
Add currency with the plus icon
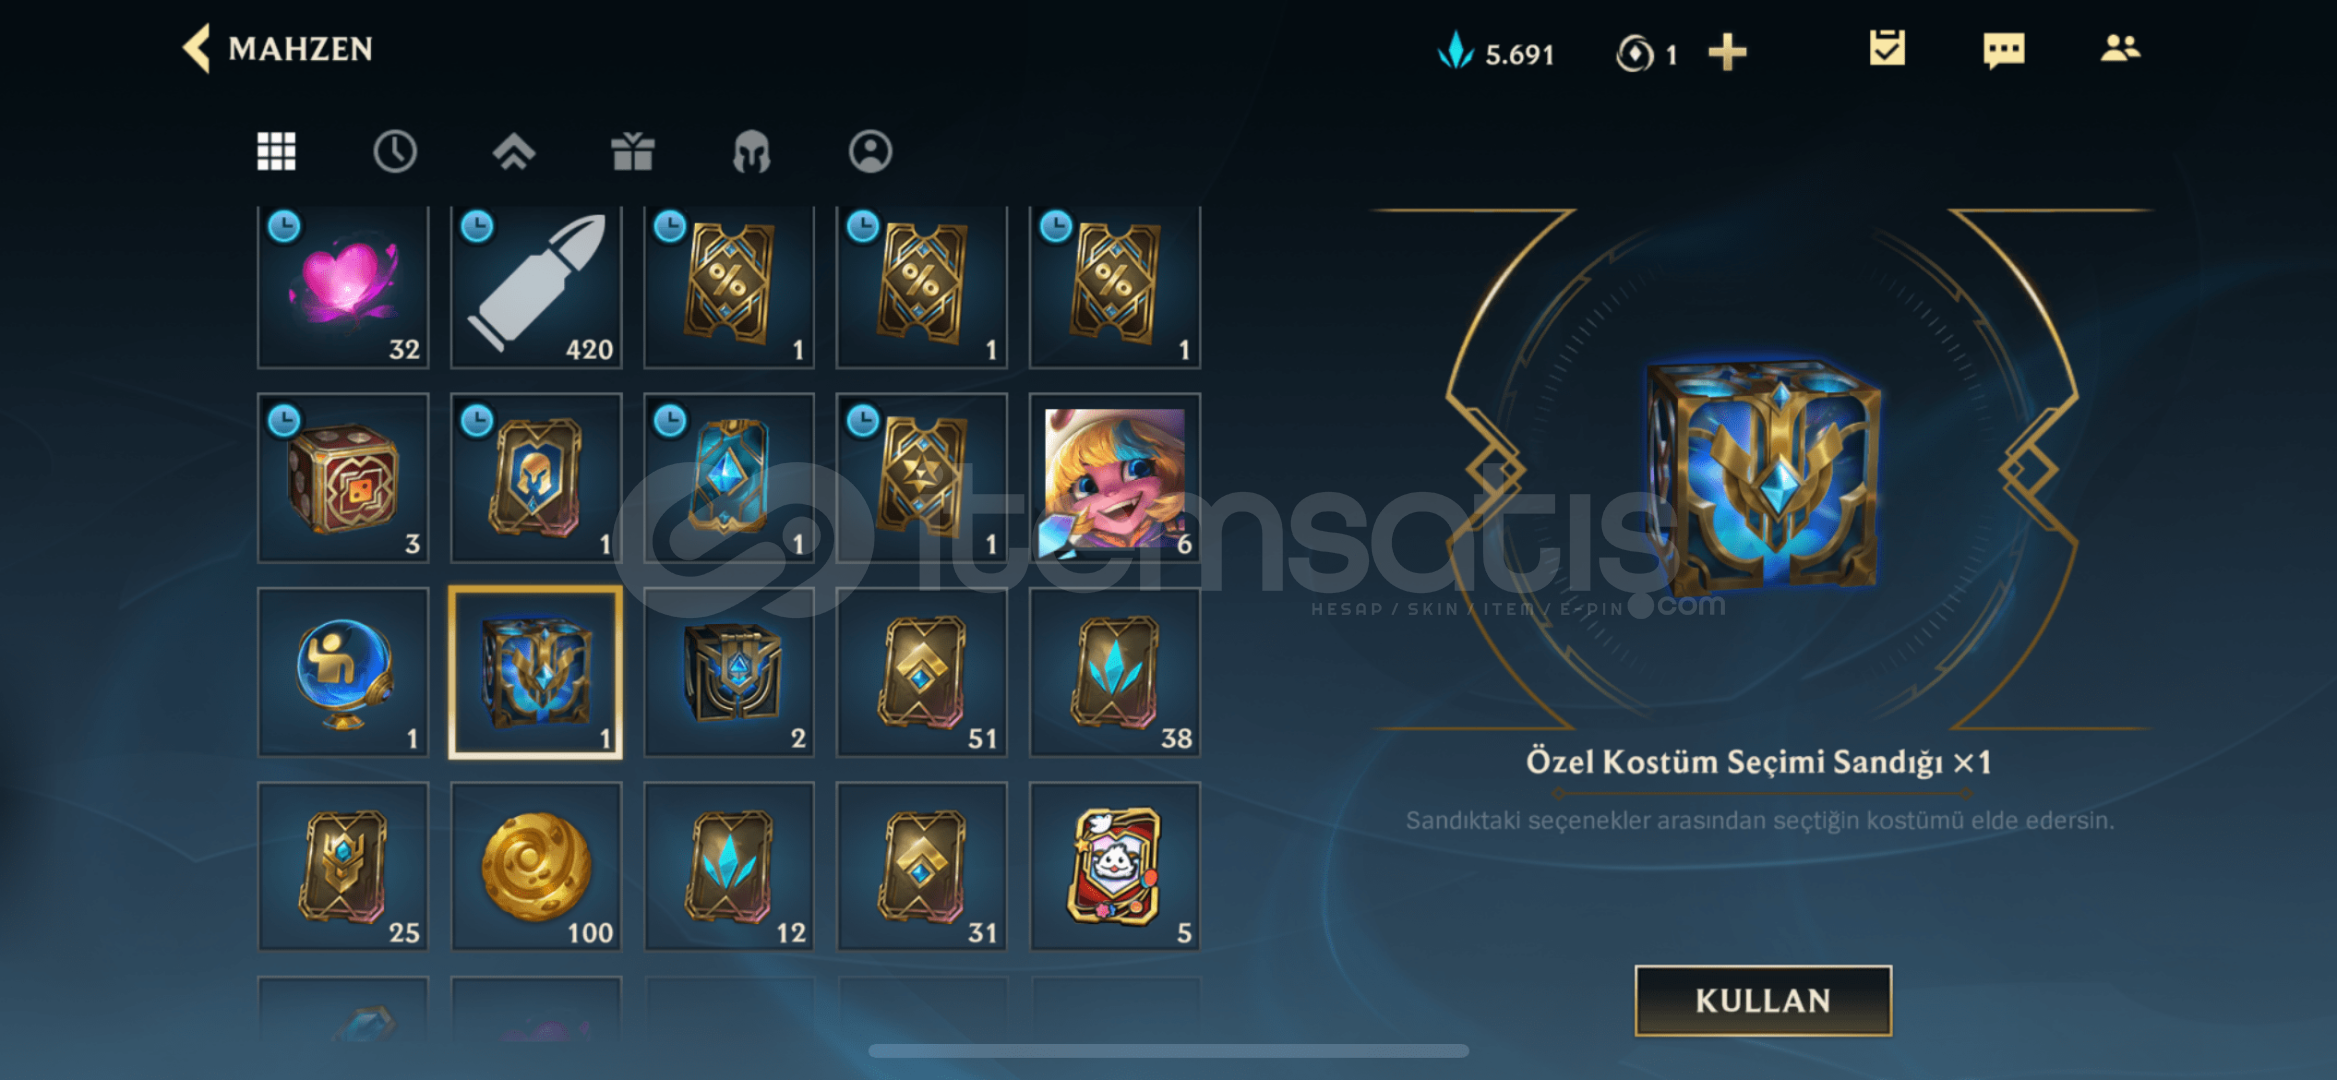pos(1727,52)
